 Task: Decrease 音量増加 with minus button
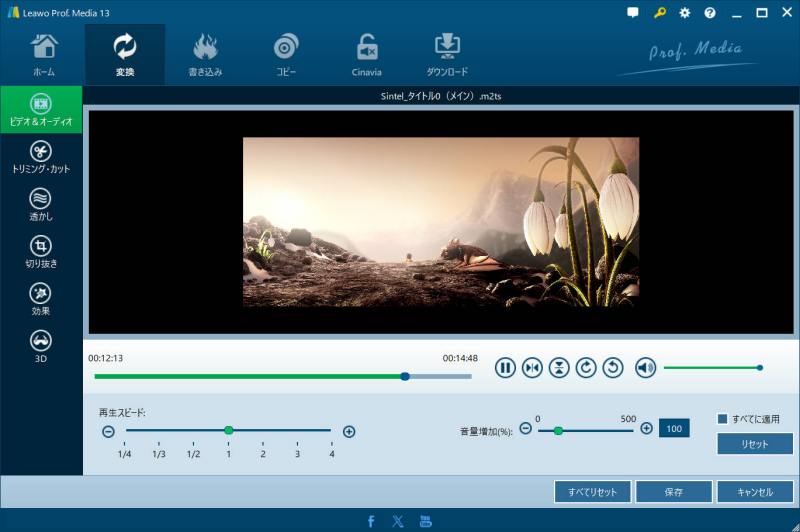pos(526,428)
